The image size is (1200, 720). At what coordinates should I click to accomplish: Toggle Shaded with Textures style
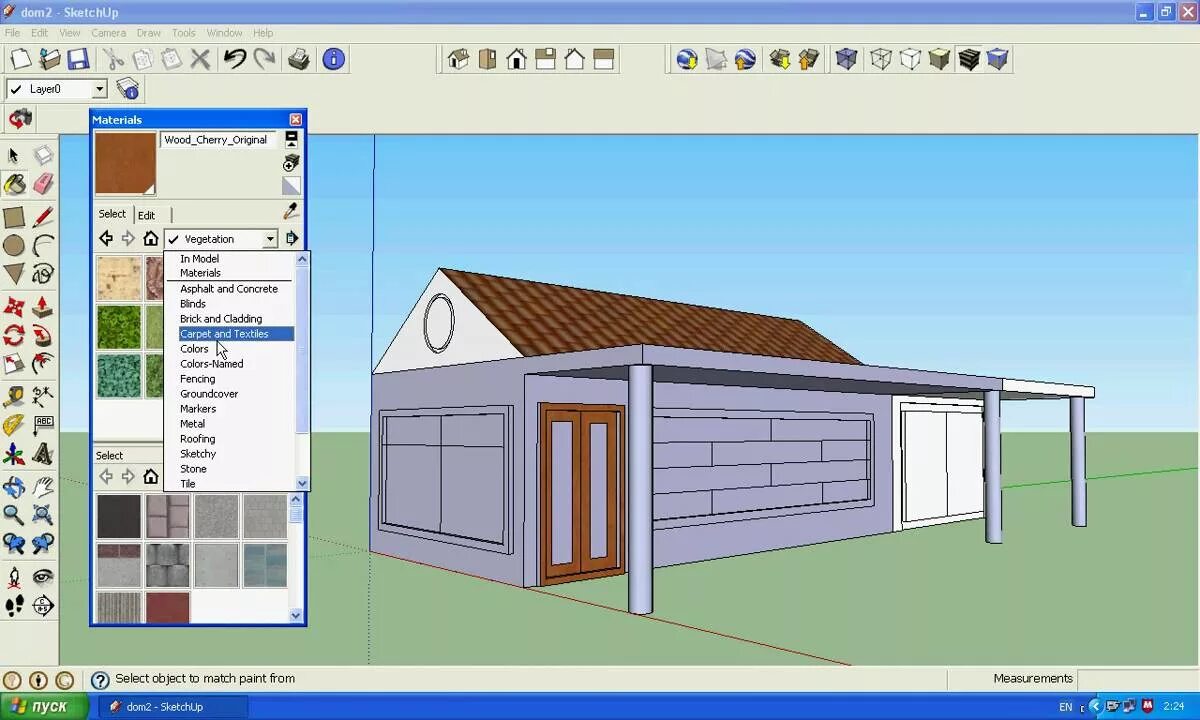[x=968, y=59]
